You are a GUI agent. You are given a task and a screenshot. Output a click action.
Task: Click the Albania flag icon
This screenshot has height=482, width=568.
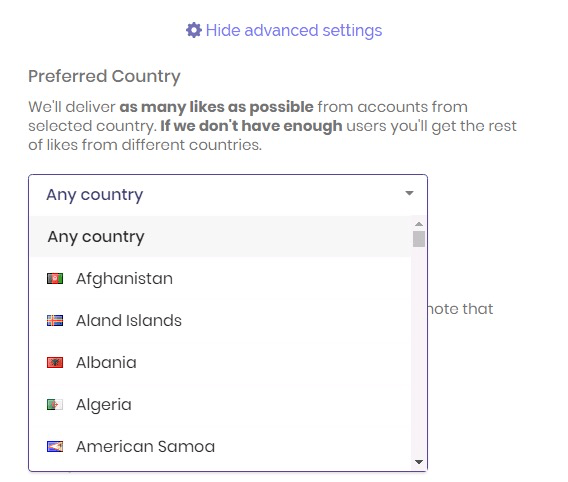coord(55,362)
